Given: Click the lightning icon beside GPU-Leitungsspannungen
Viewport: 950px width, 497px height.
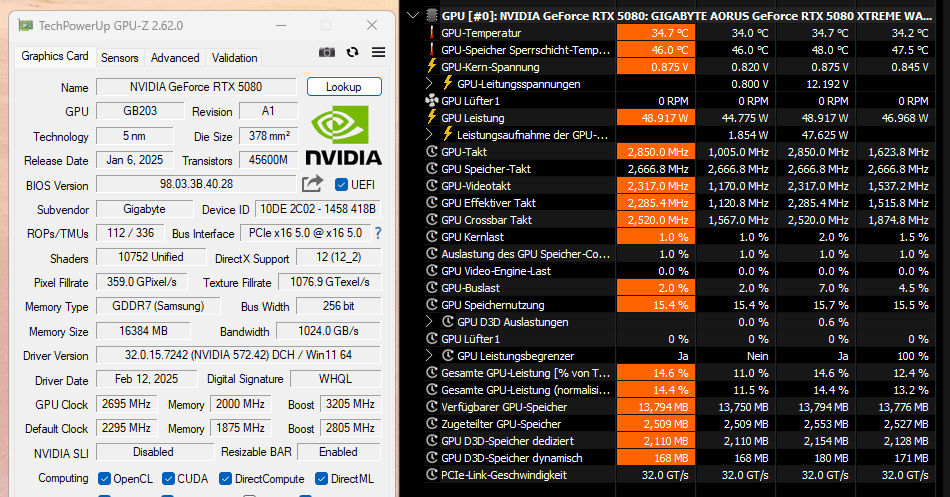Looking at the screenshot, I should [448, 83].
